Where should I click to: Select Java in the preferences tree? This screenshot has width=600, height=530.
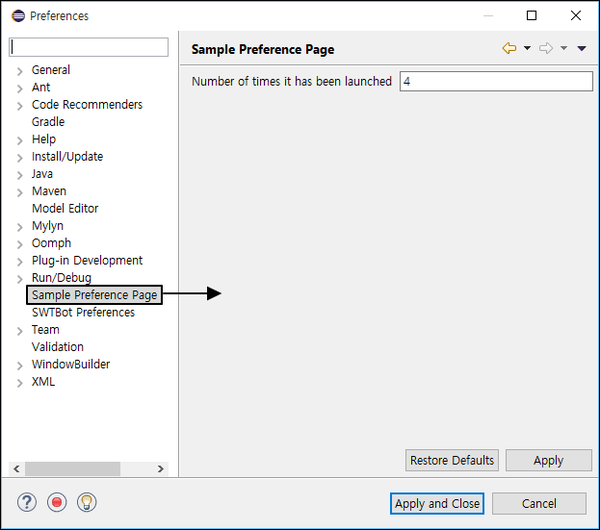coord(42,174)
